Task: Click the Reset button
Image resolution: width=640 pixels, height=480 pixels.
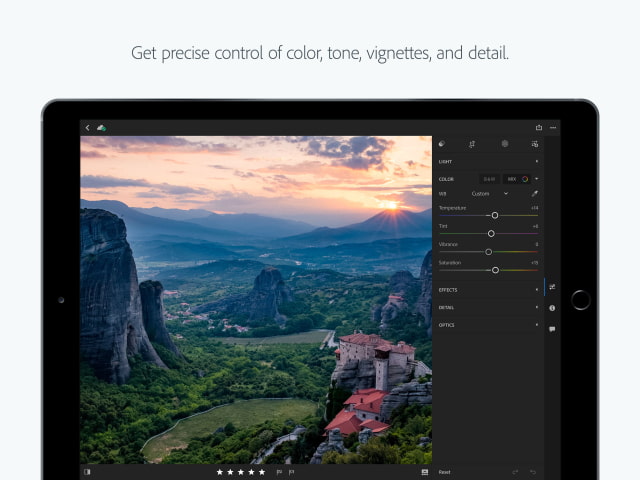Action: tap(444, 472)
